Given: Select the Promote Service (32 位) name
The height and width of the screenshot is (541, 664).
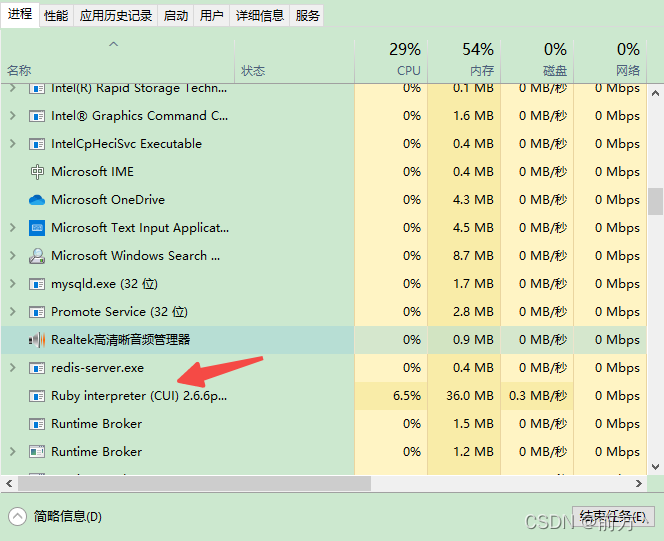Looking at the screenshot, I should click(119, 312).
